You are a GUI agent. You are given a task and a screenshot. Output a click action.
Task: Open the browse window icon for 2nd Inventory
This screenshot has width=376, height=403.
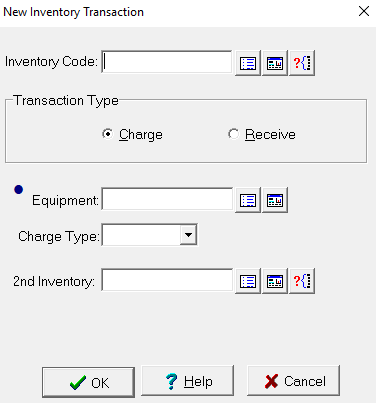click(x=275, y=281)
